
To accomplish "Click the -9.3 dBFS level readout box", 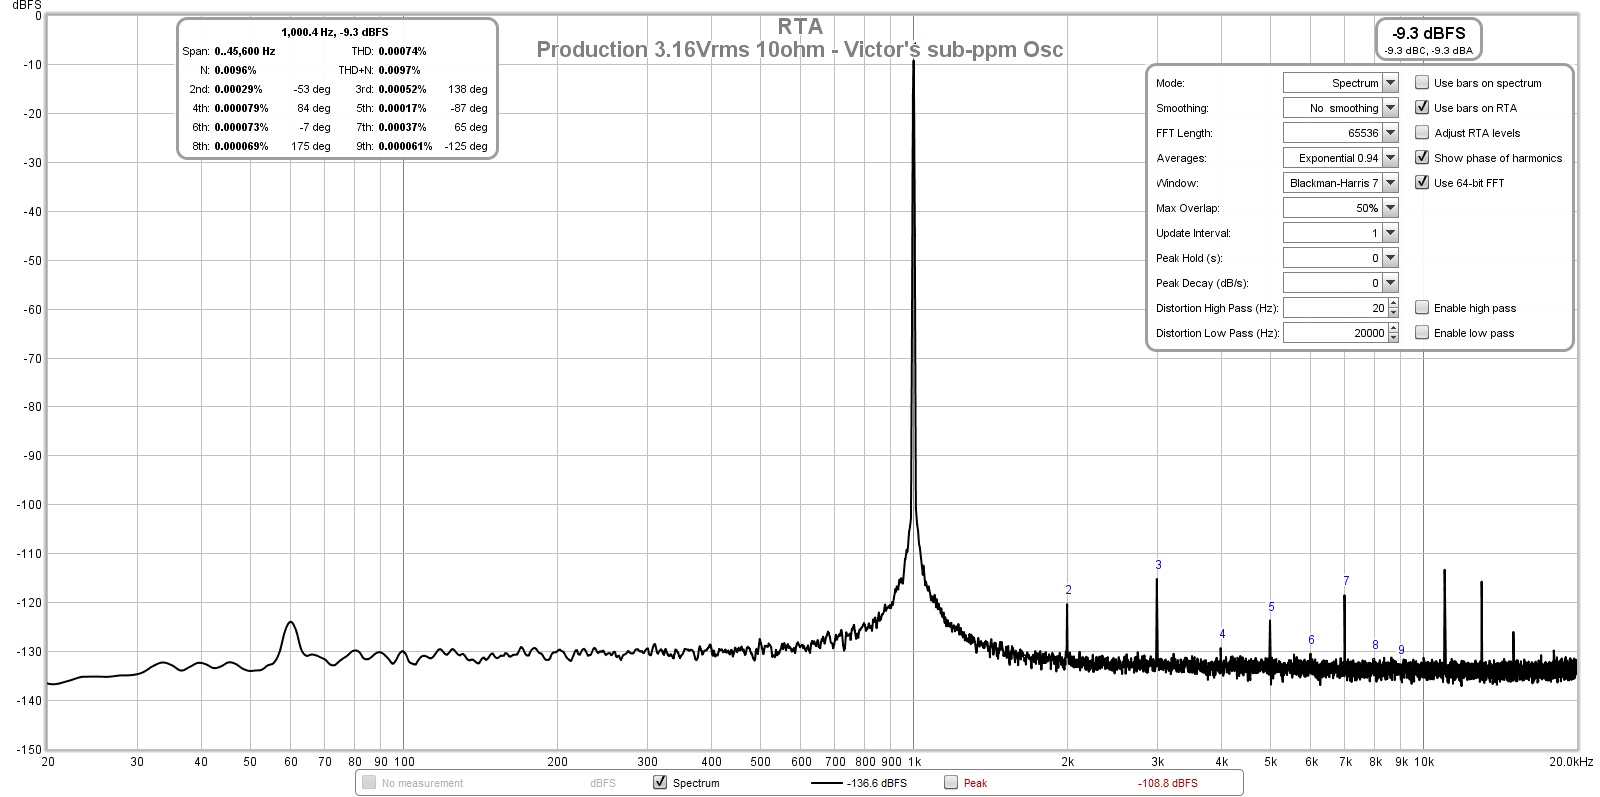I will coord(1428,40).
